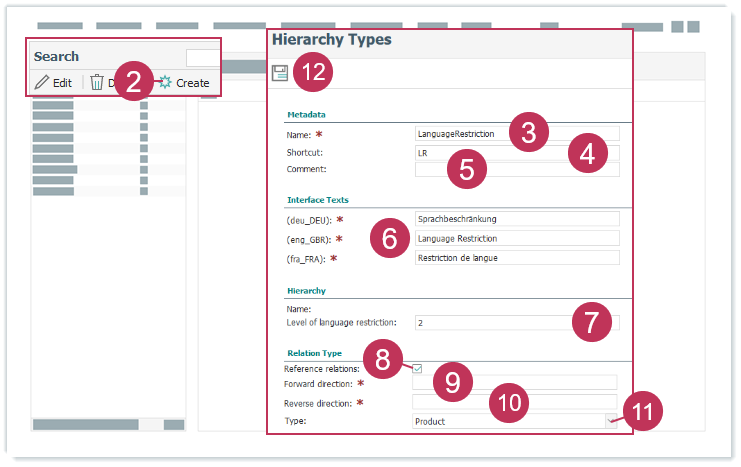Toggle the Reference relations checkbox
Viewport: 741px width, 467px height.
418,369
